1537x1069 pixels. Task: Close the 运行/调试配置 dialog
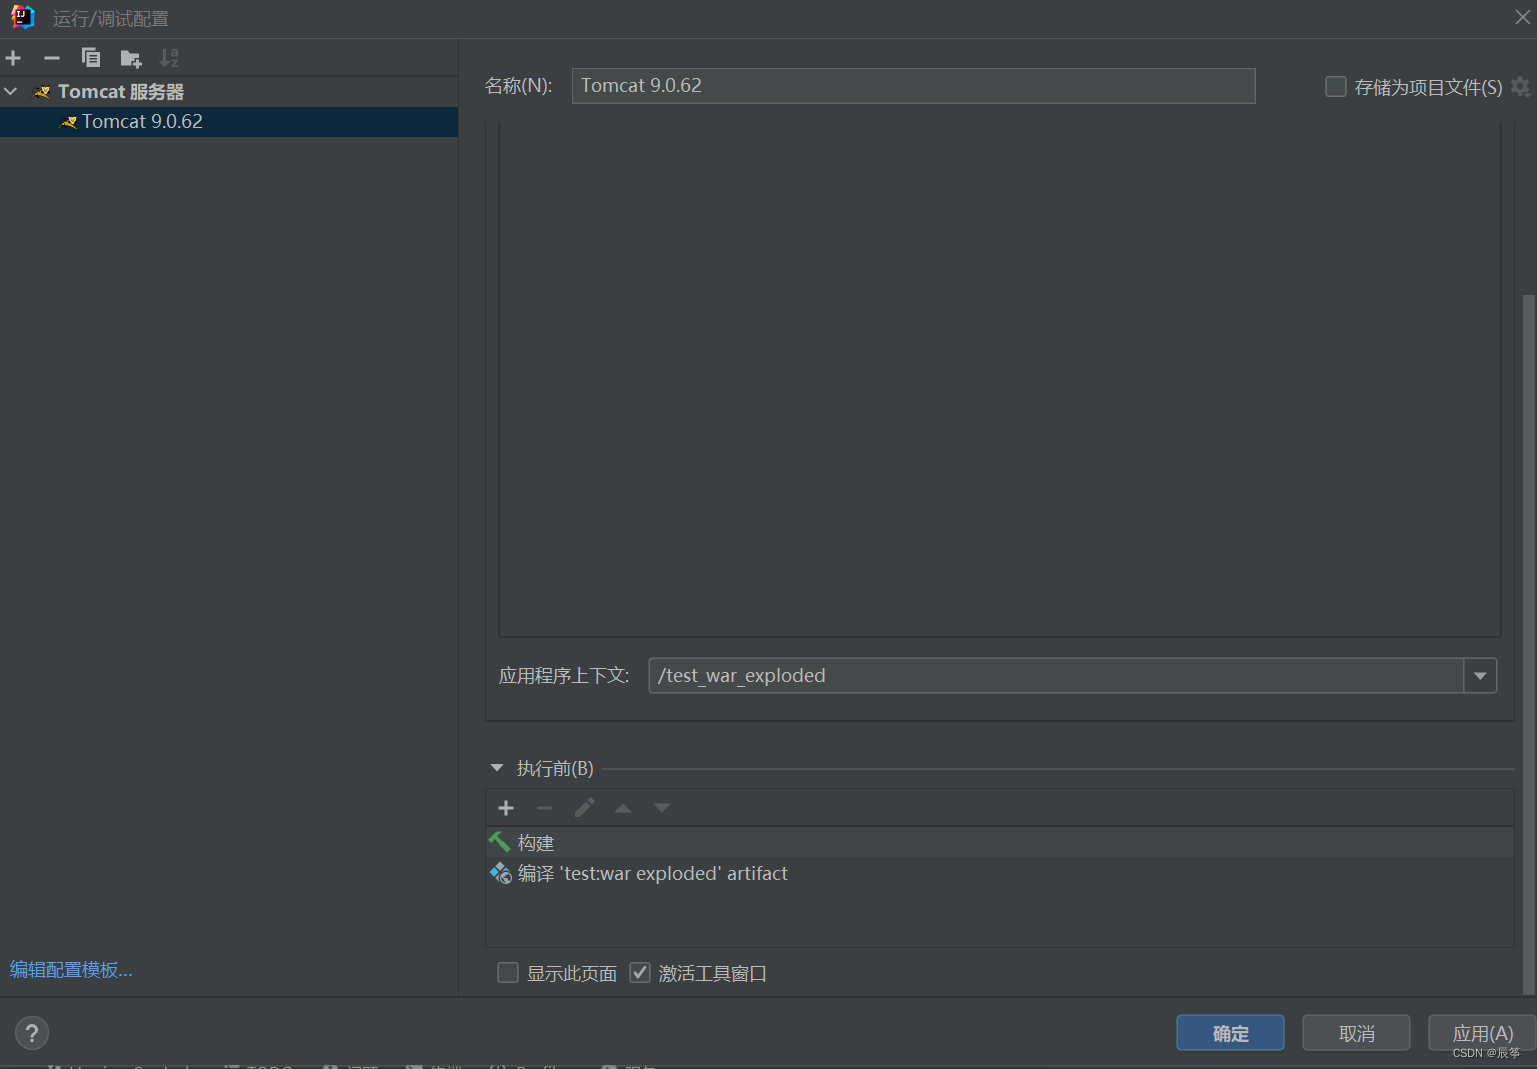1522,17
